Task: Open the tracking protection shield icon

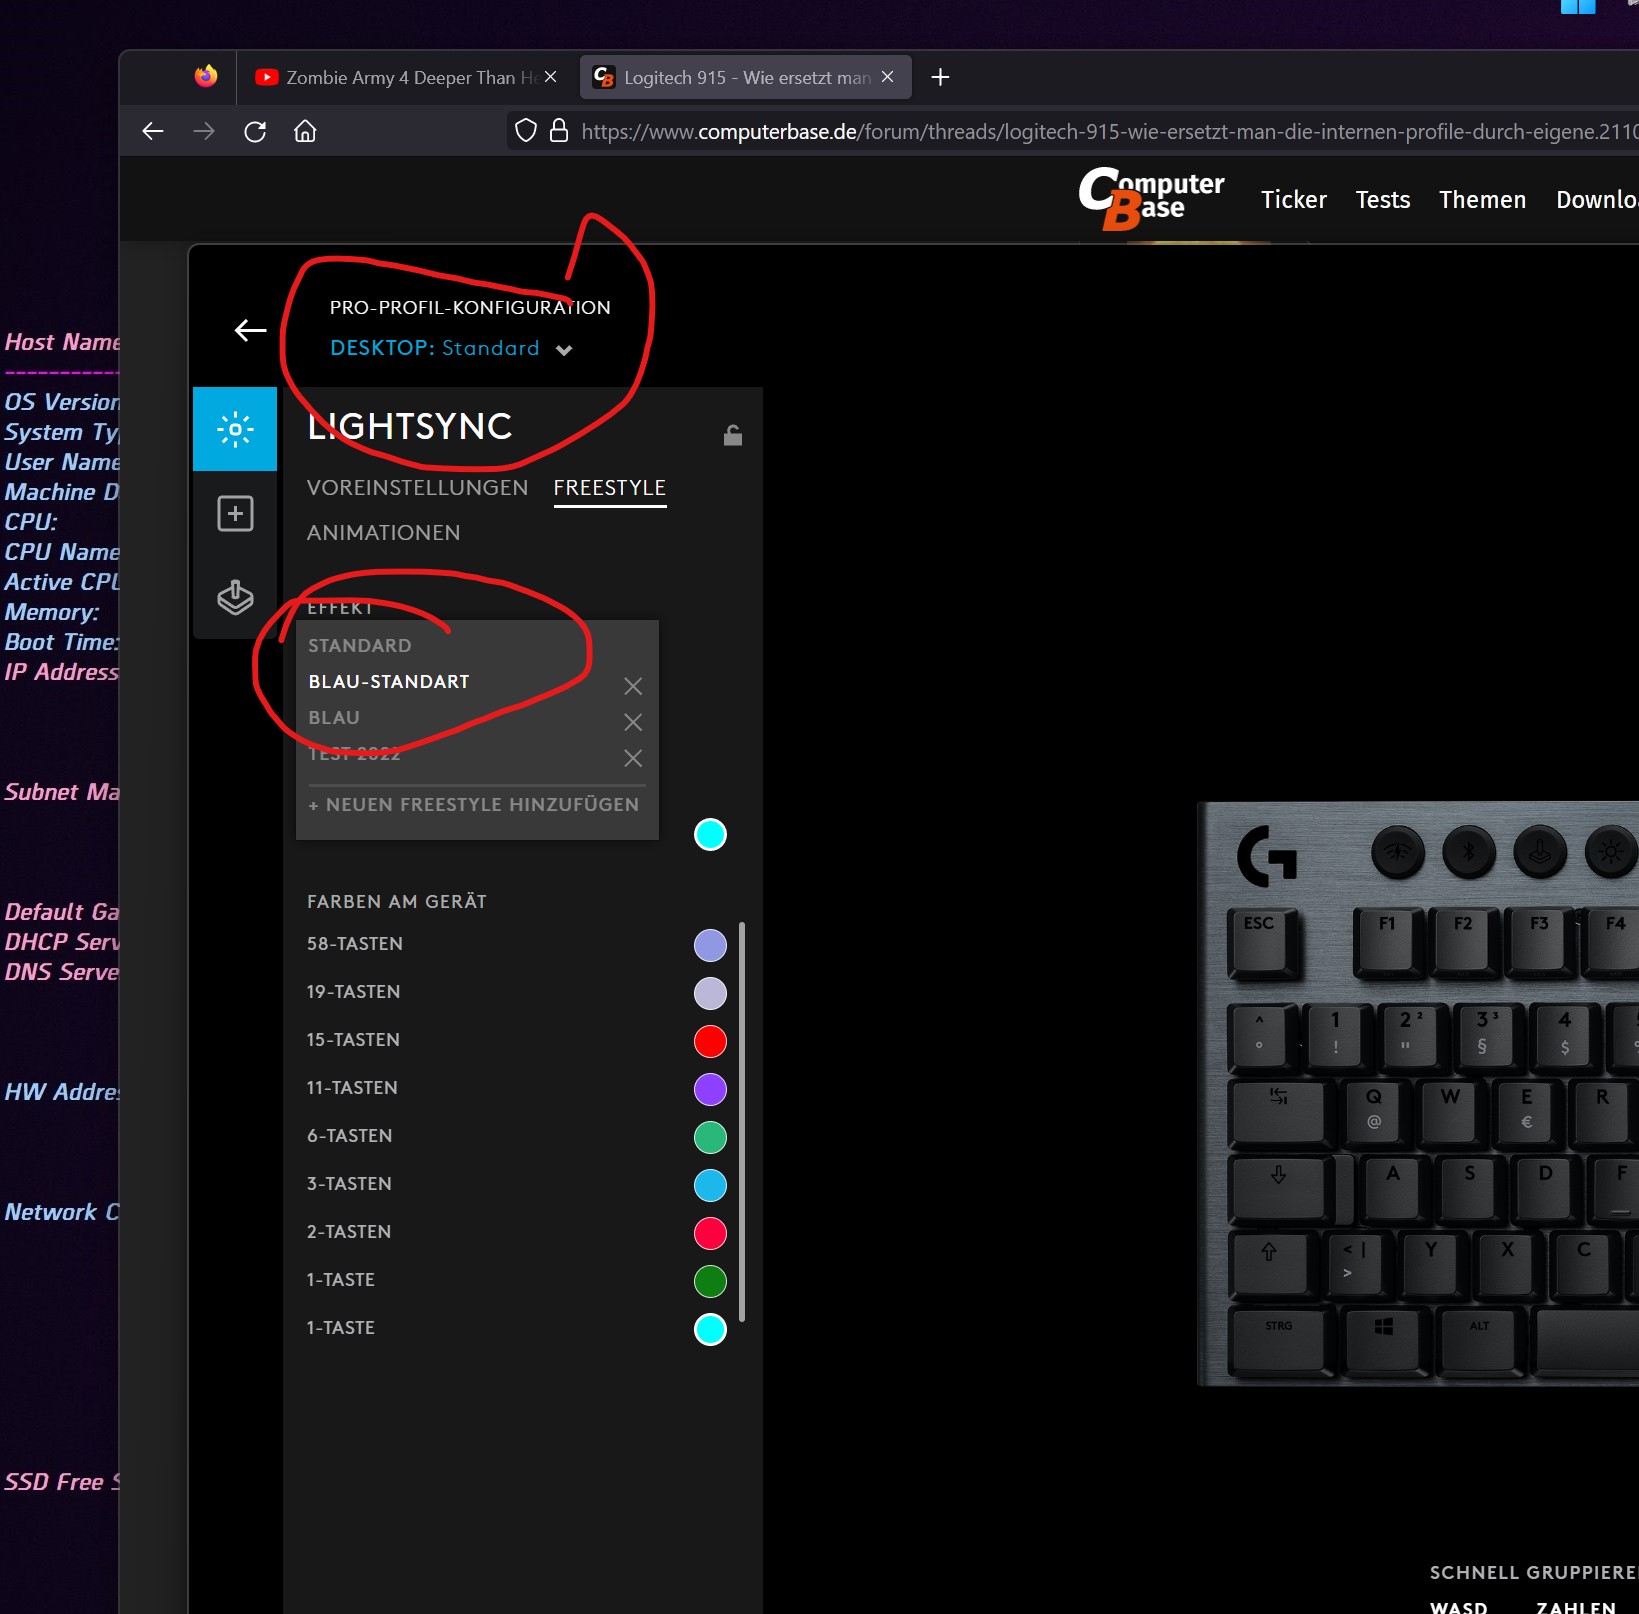Action: (526, 131)
